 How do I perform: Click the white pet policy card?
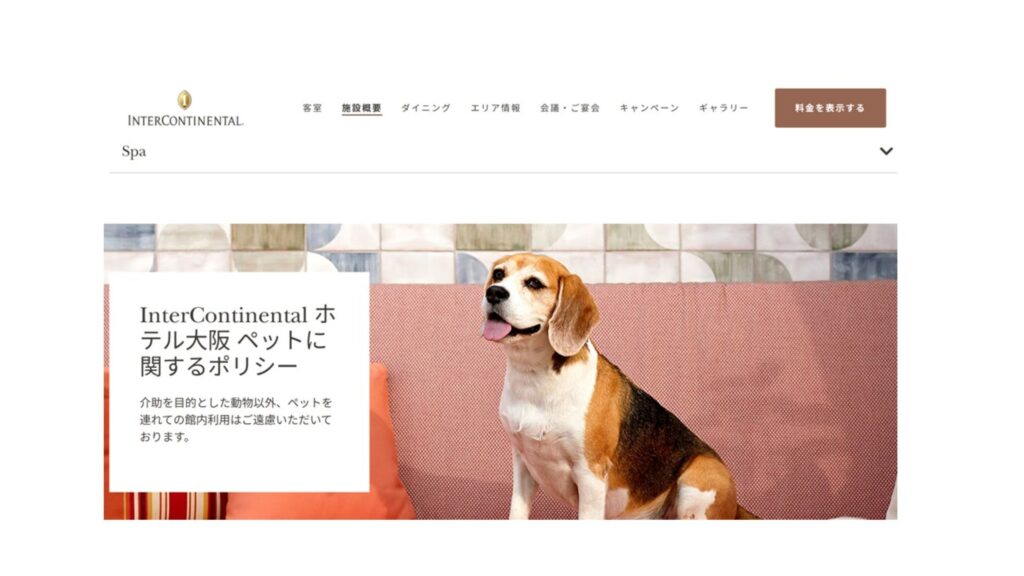[239, 382]
